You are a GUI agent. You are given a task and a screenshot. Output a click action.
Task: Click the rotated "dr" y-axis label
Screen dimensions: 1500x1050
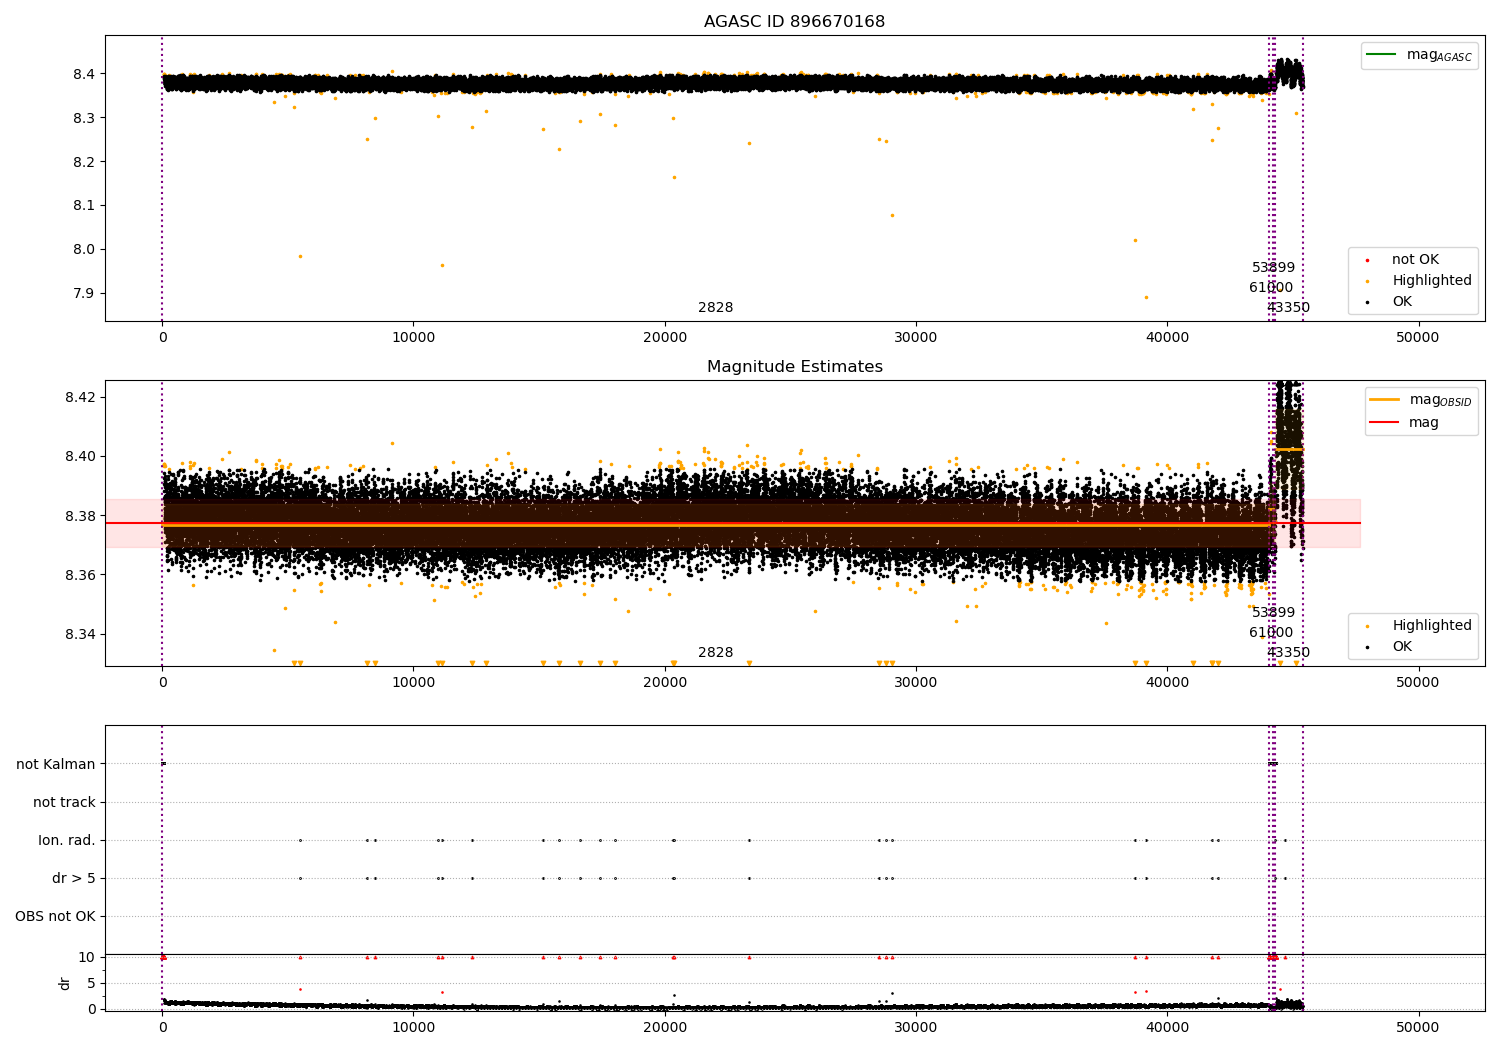pyautogui.click(x=65, y=983)
